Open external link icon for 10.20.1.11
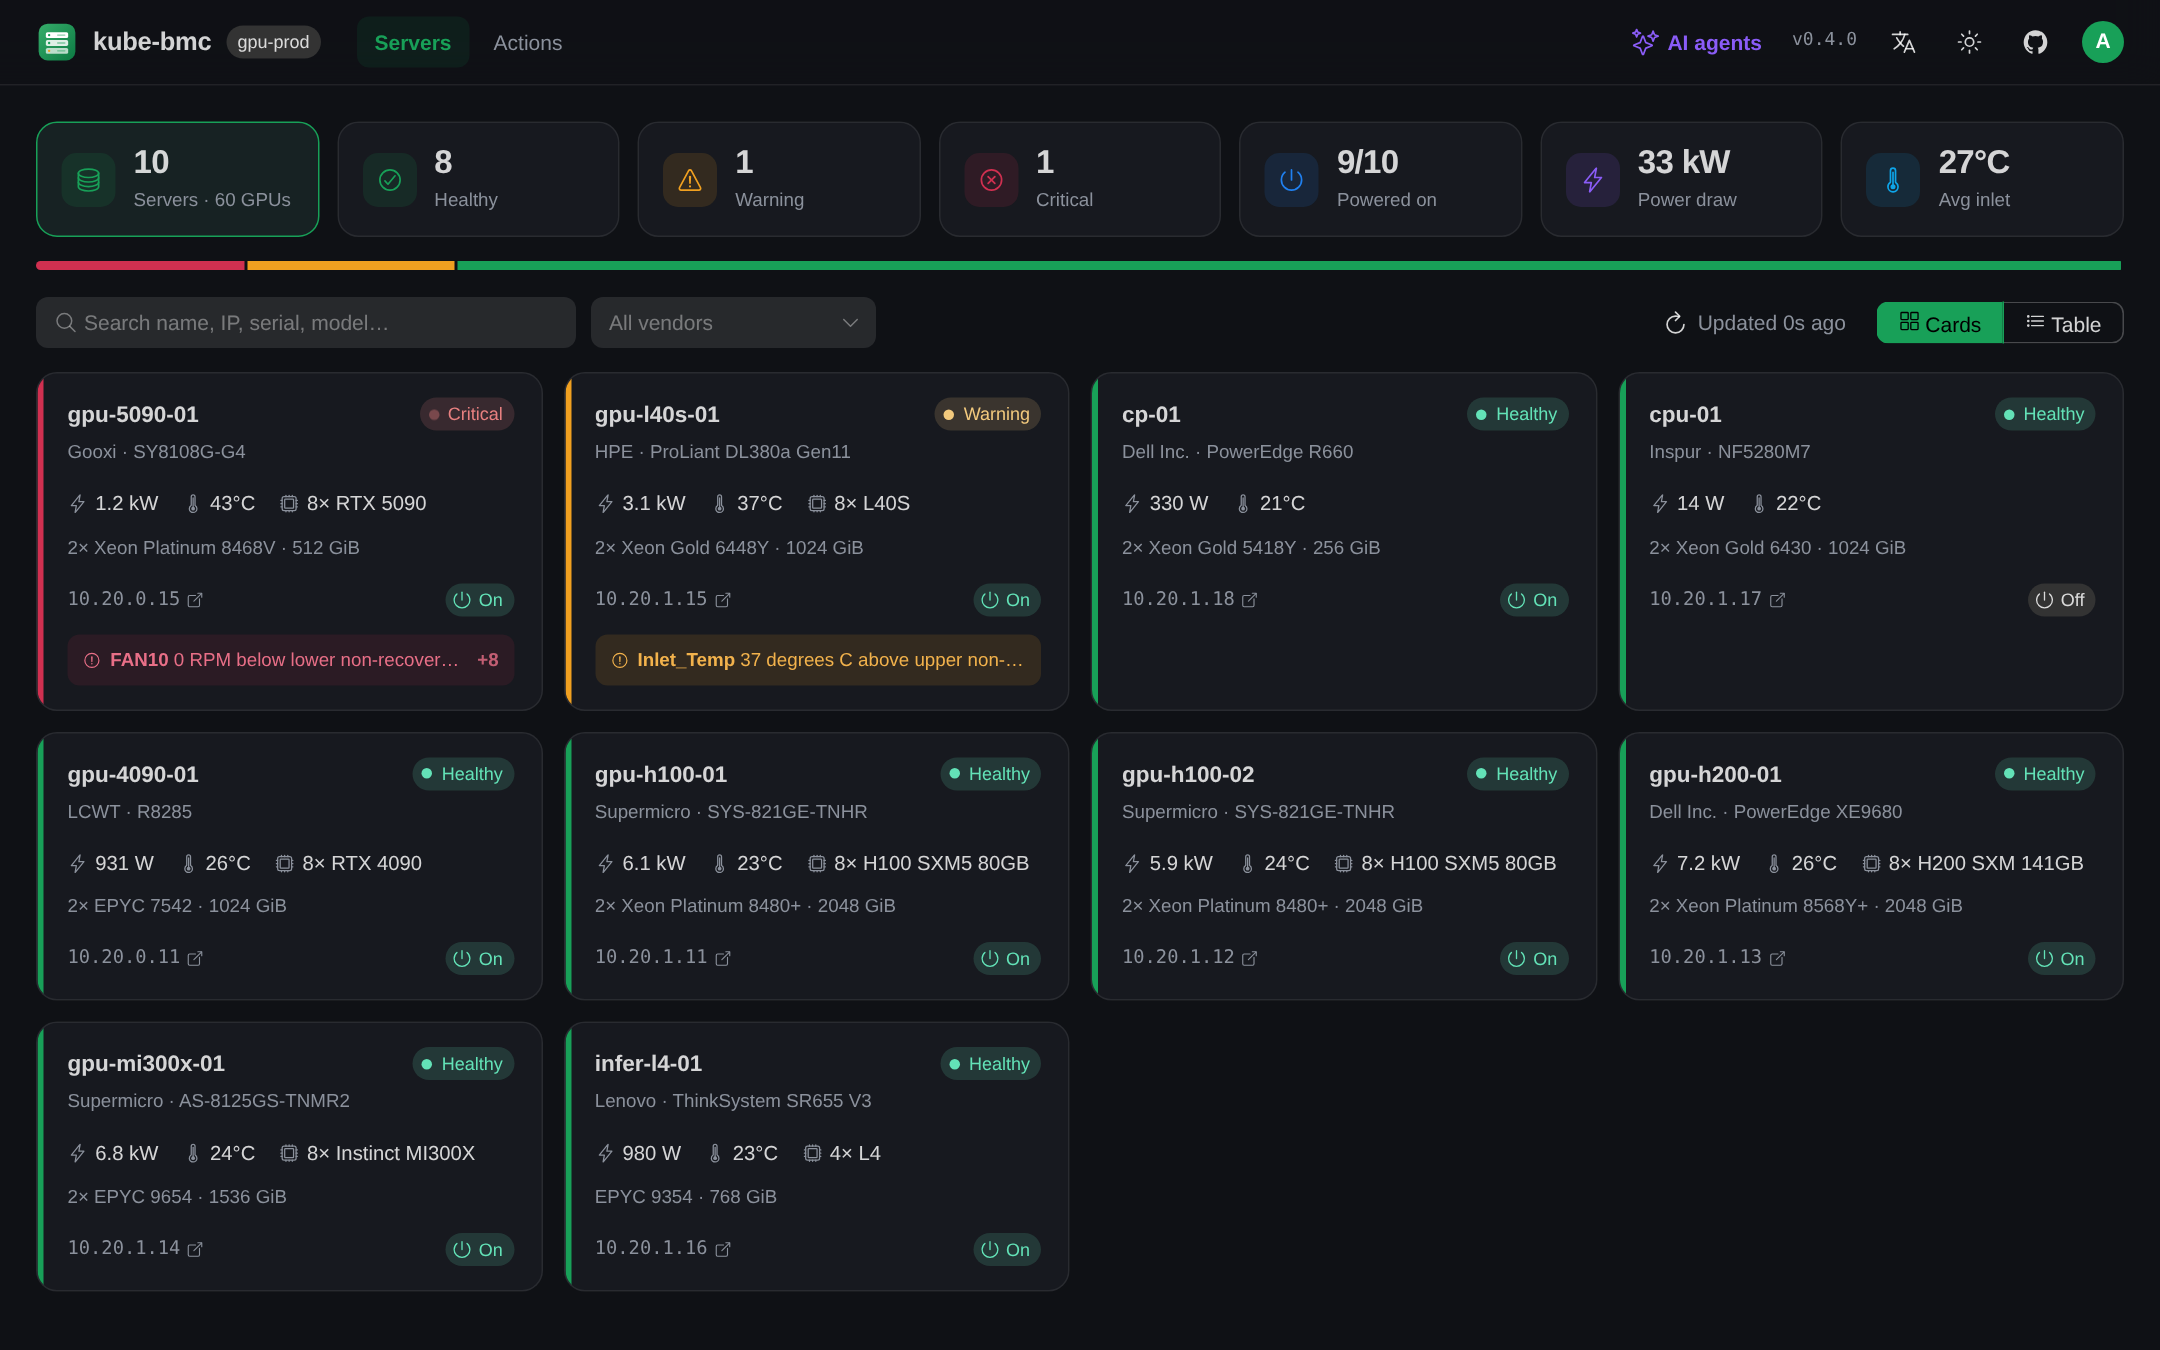 point(723,958)
